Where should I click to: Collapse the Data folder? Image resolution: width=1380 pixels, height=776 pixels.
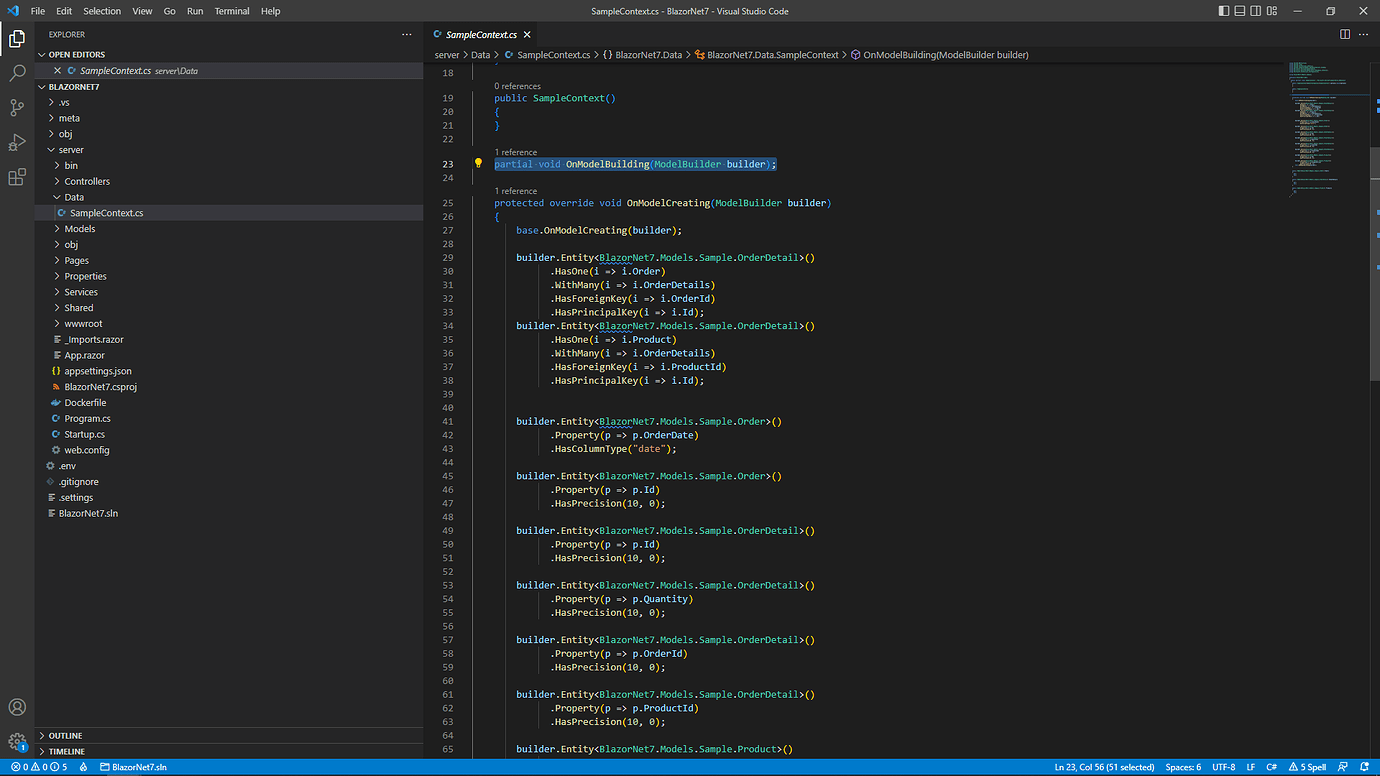point(74,197)
